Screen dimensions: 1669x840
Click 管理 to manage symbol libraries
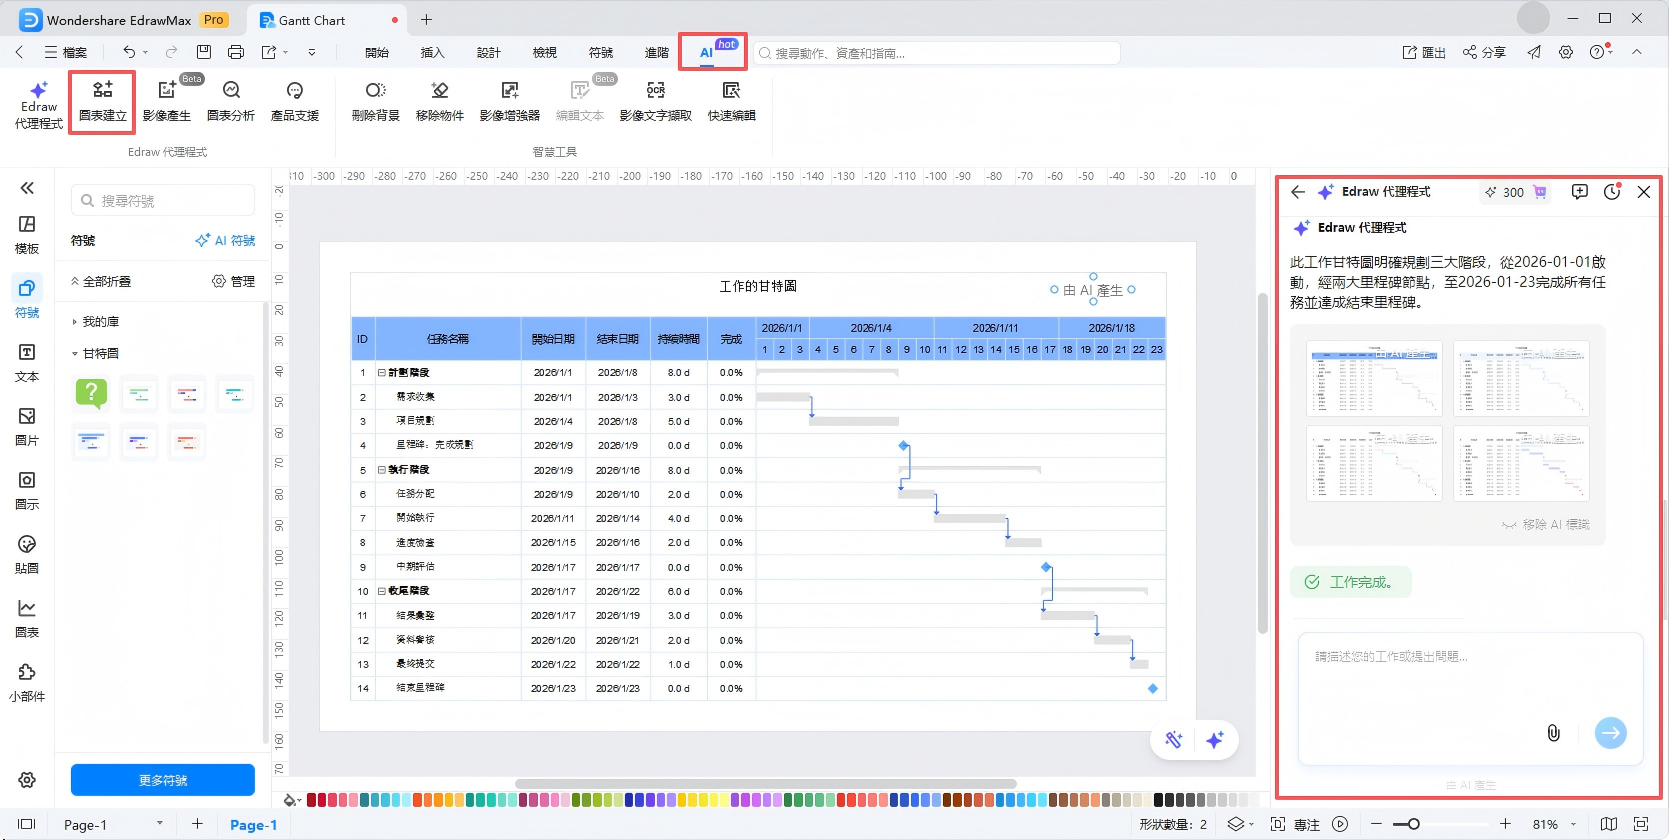[234, 281]
